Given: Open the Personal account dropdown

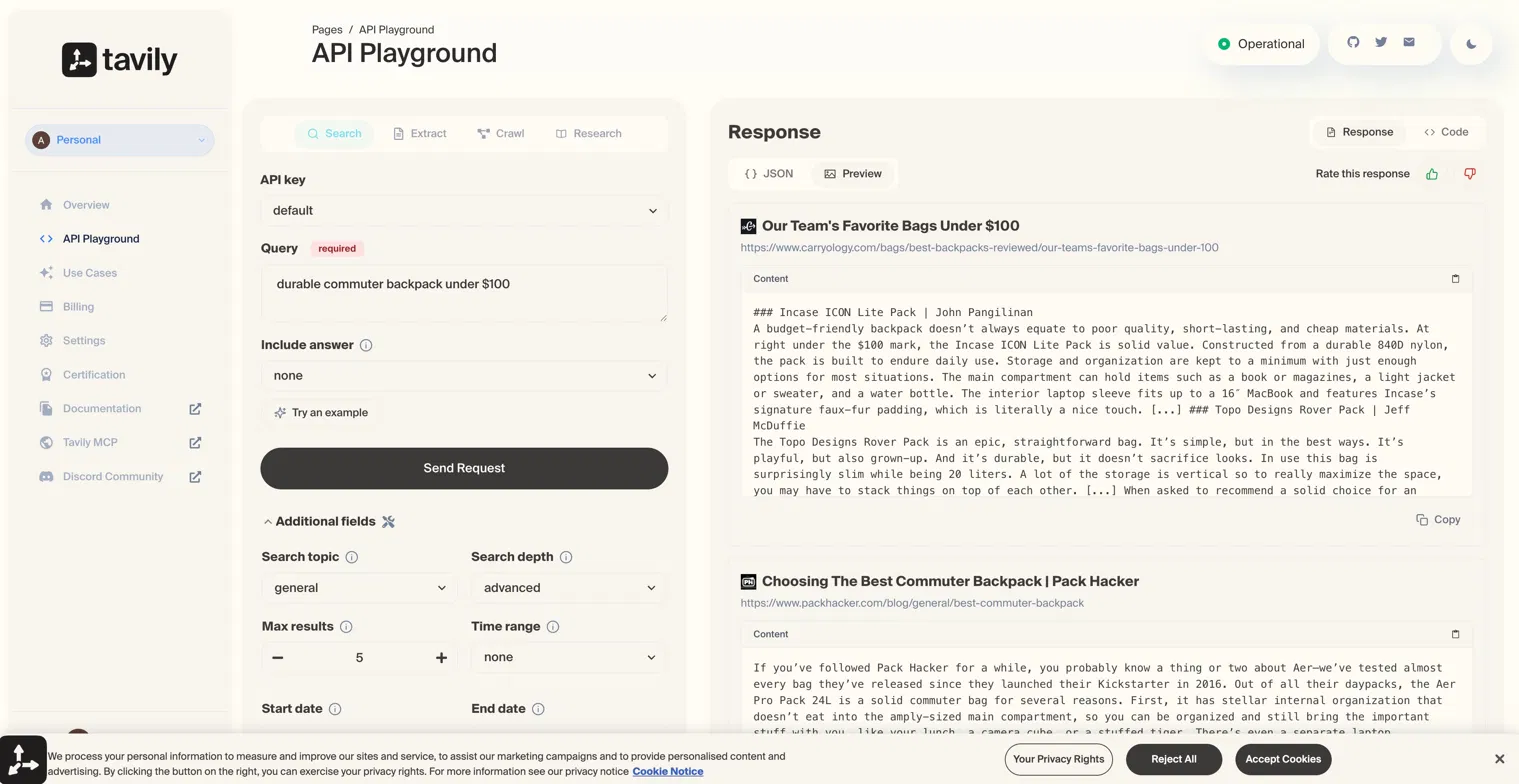Looking at the screenshot, I should pos(120,140).
